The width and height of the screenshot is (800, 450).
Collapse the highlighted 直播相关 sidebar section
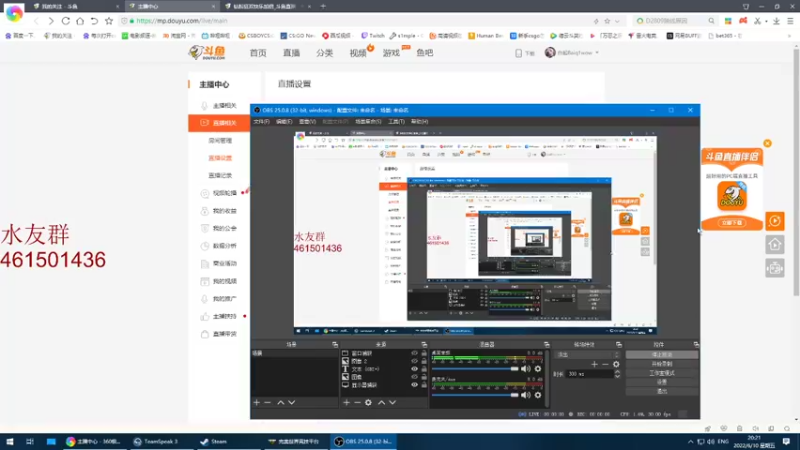coord(219,123)
